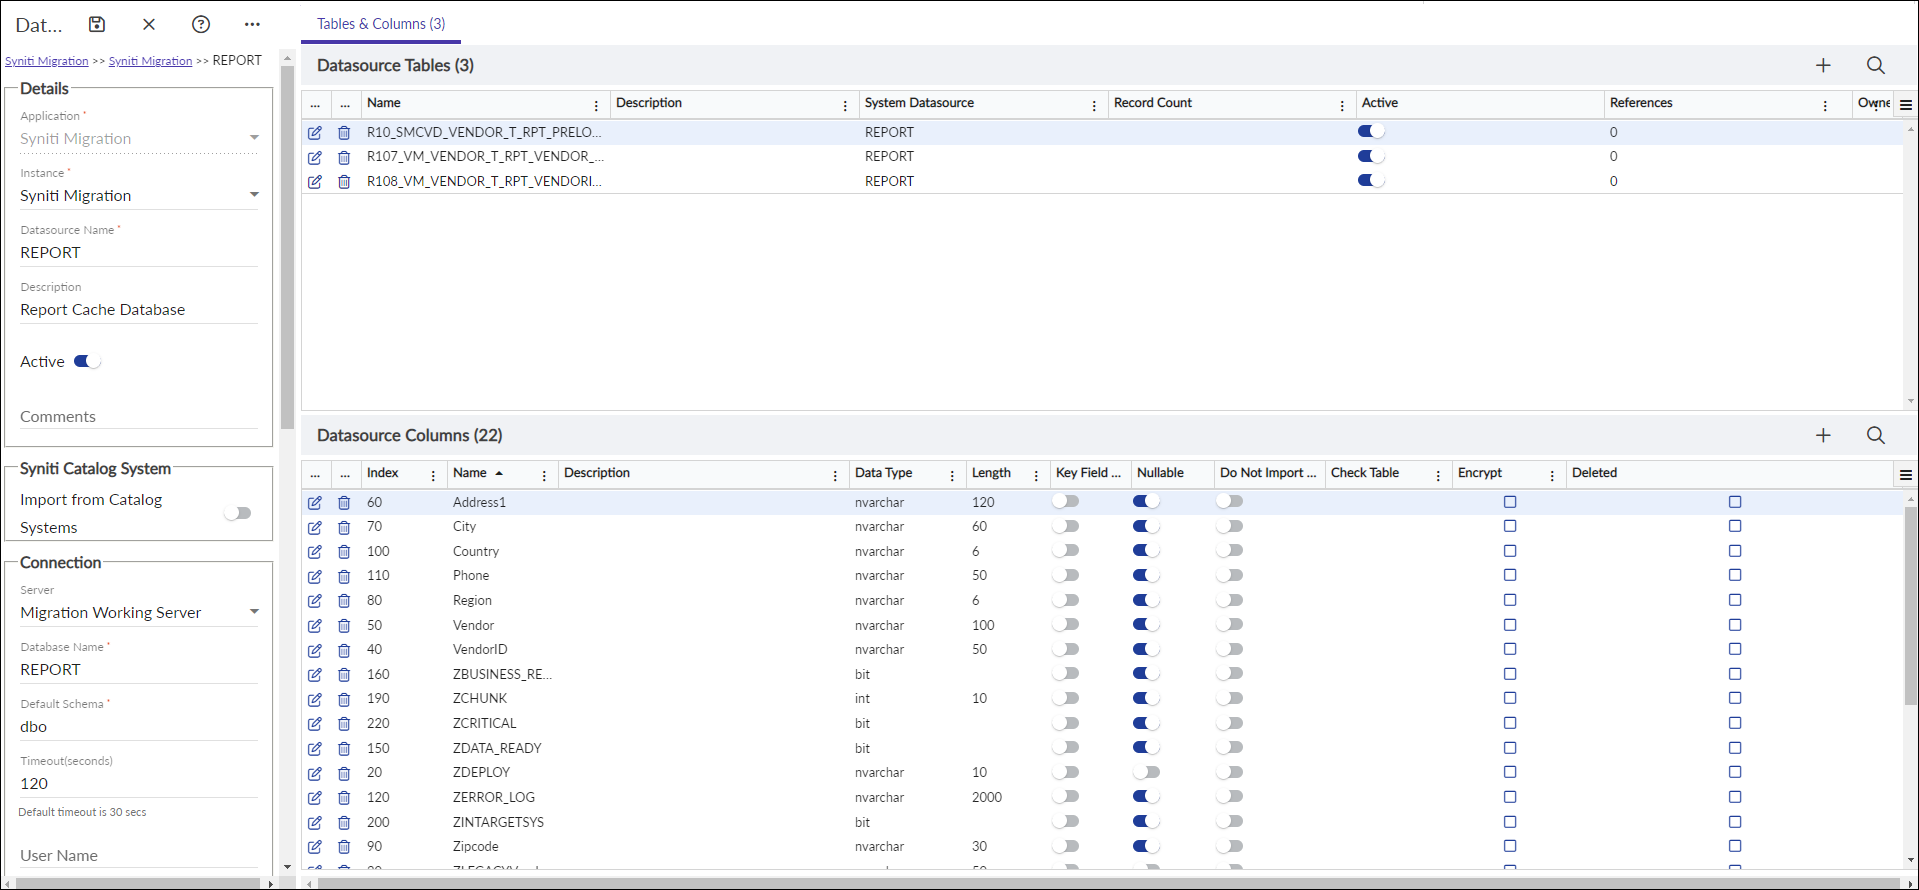Enable Import from Catalog Systems toggle
The height and width of the screenshot is (890, 1919).
point(238,513)
